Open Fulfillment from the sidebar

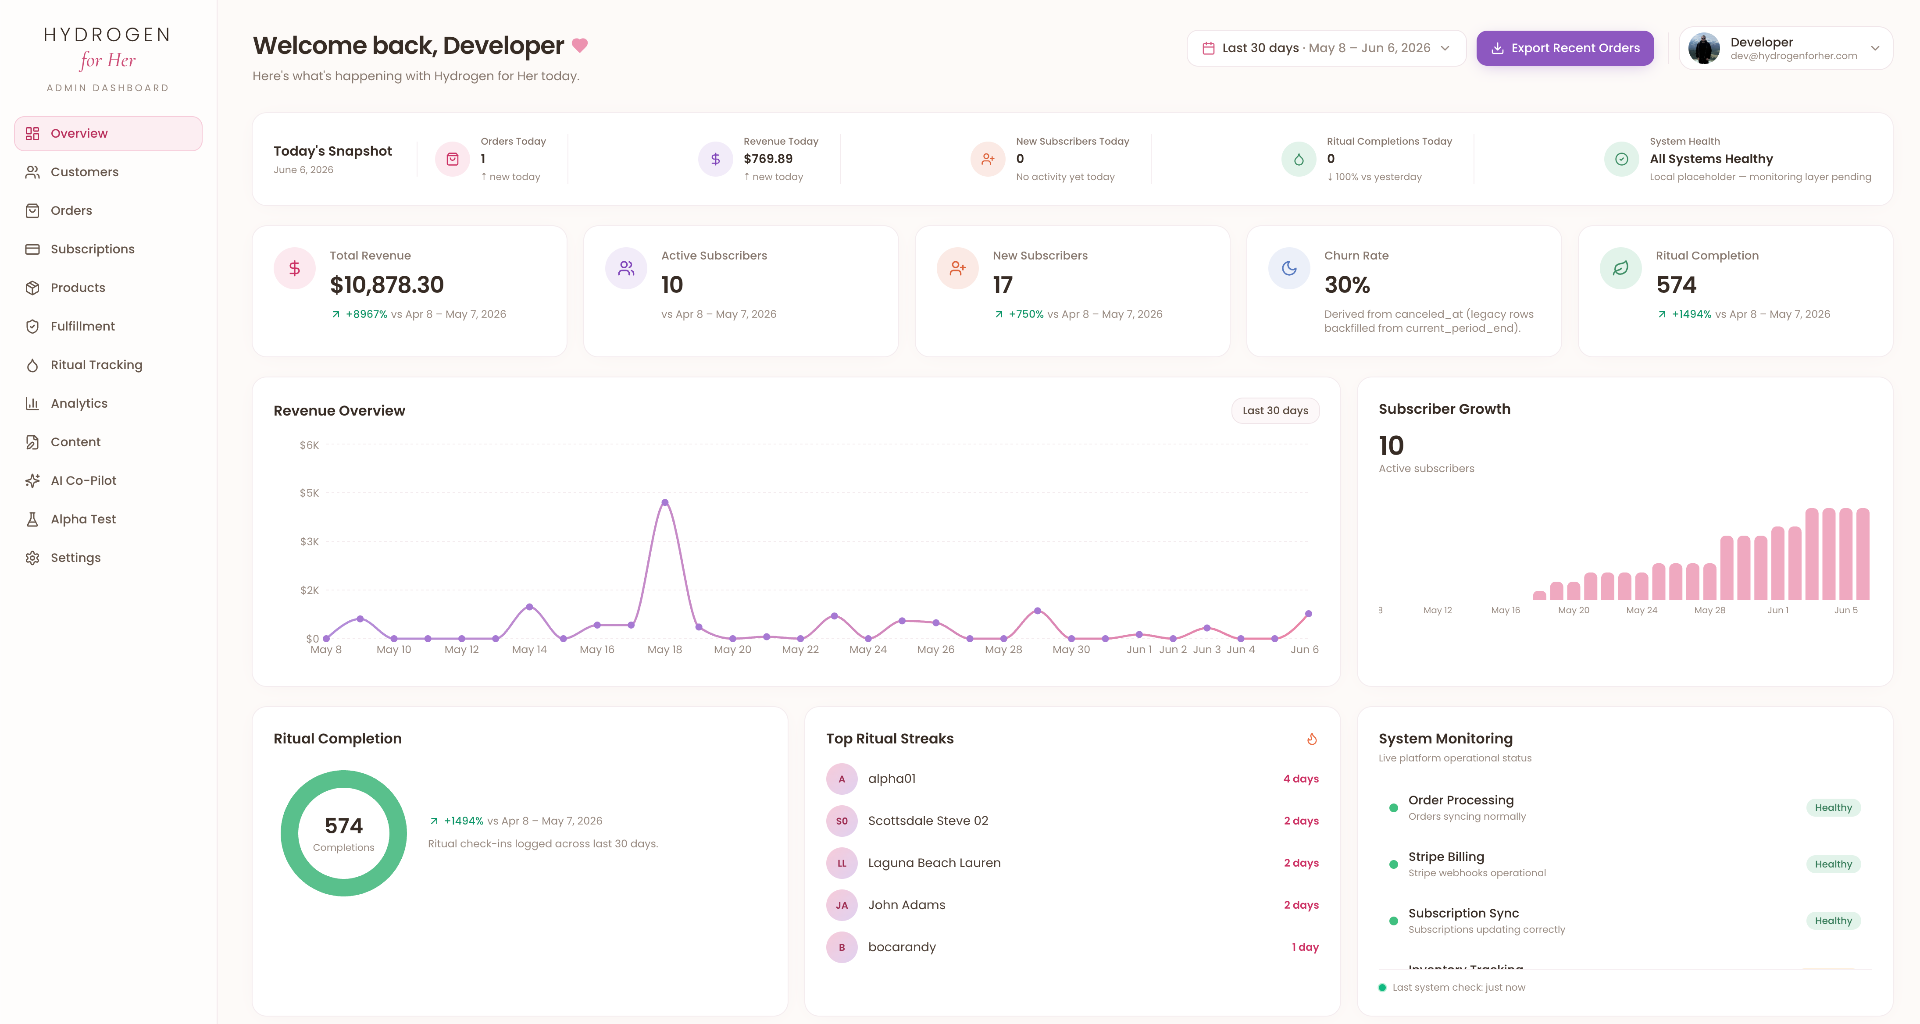[108, 327]
